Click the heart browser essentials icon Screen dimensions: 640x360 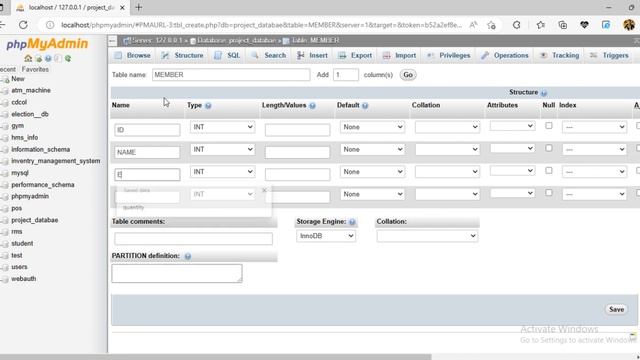[584, 25]
